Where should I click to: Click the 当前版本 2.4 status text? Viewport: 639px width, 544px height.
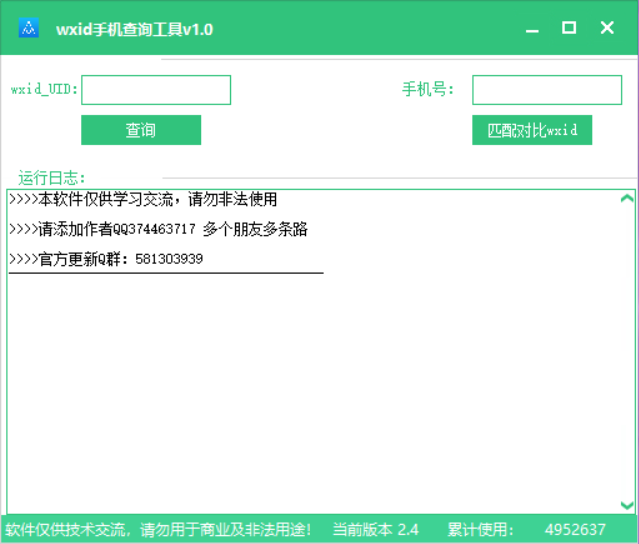click(x=376, y=529)
